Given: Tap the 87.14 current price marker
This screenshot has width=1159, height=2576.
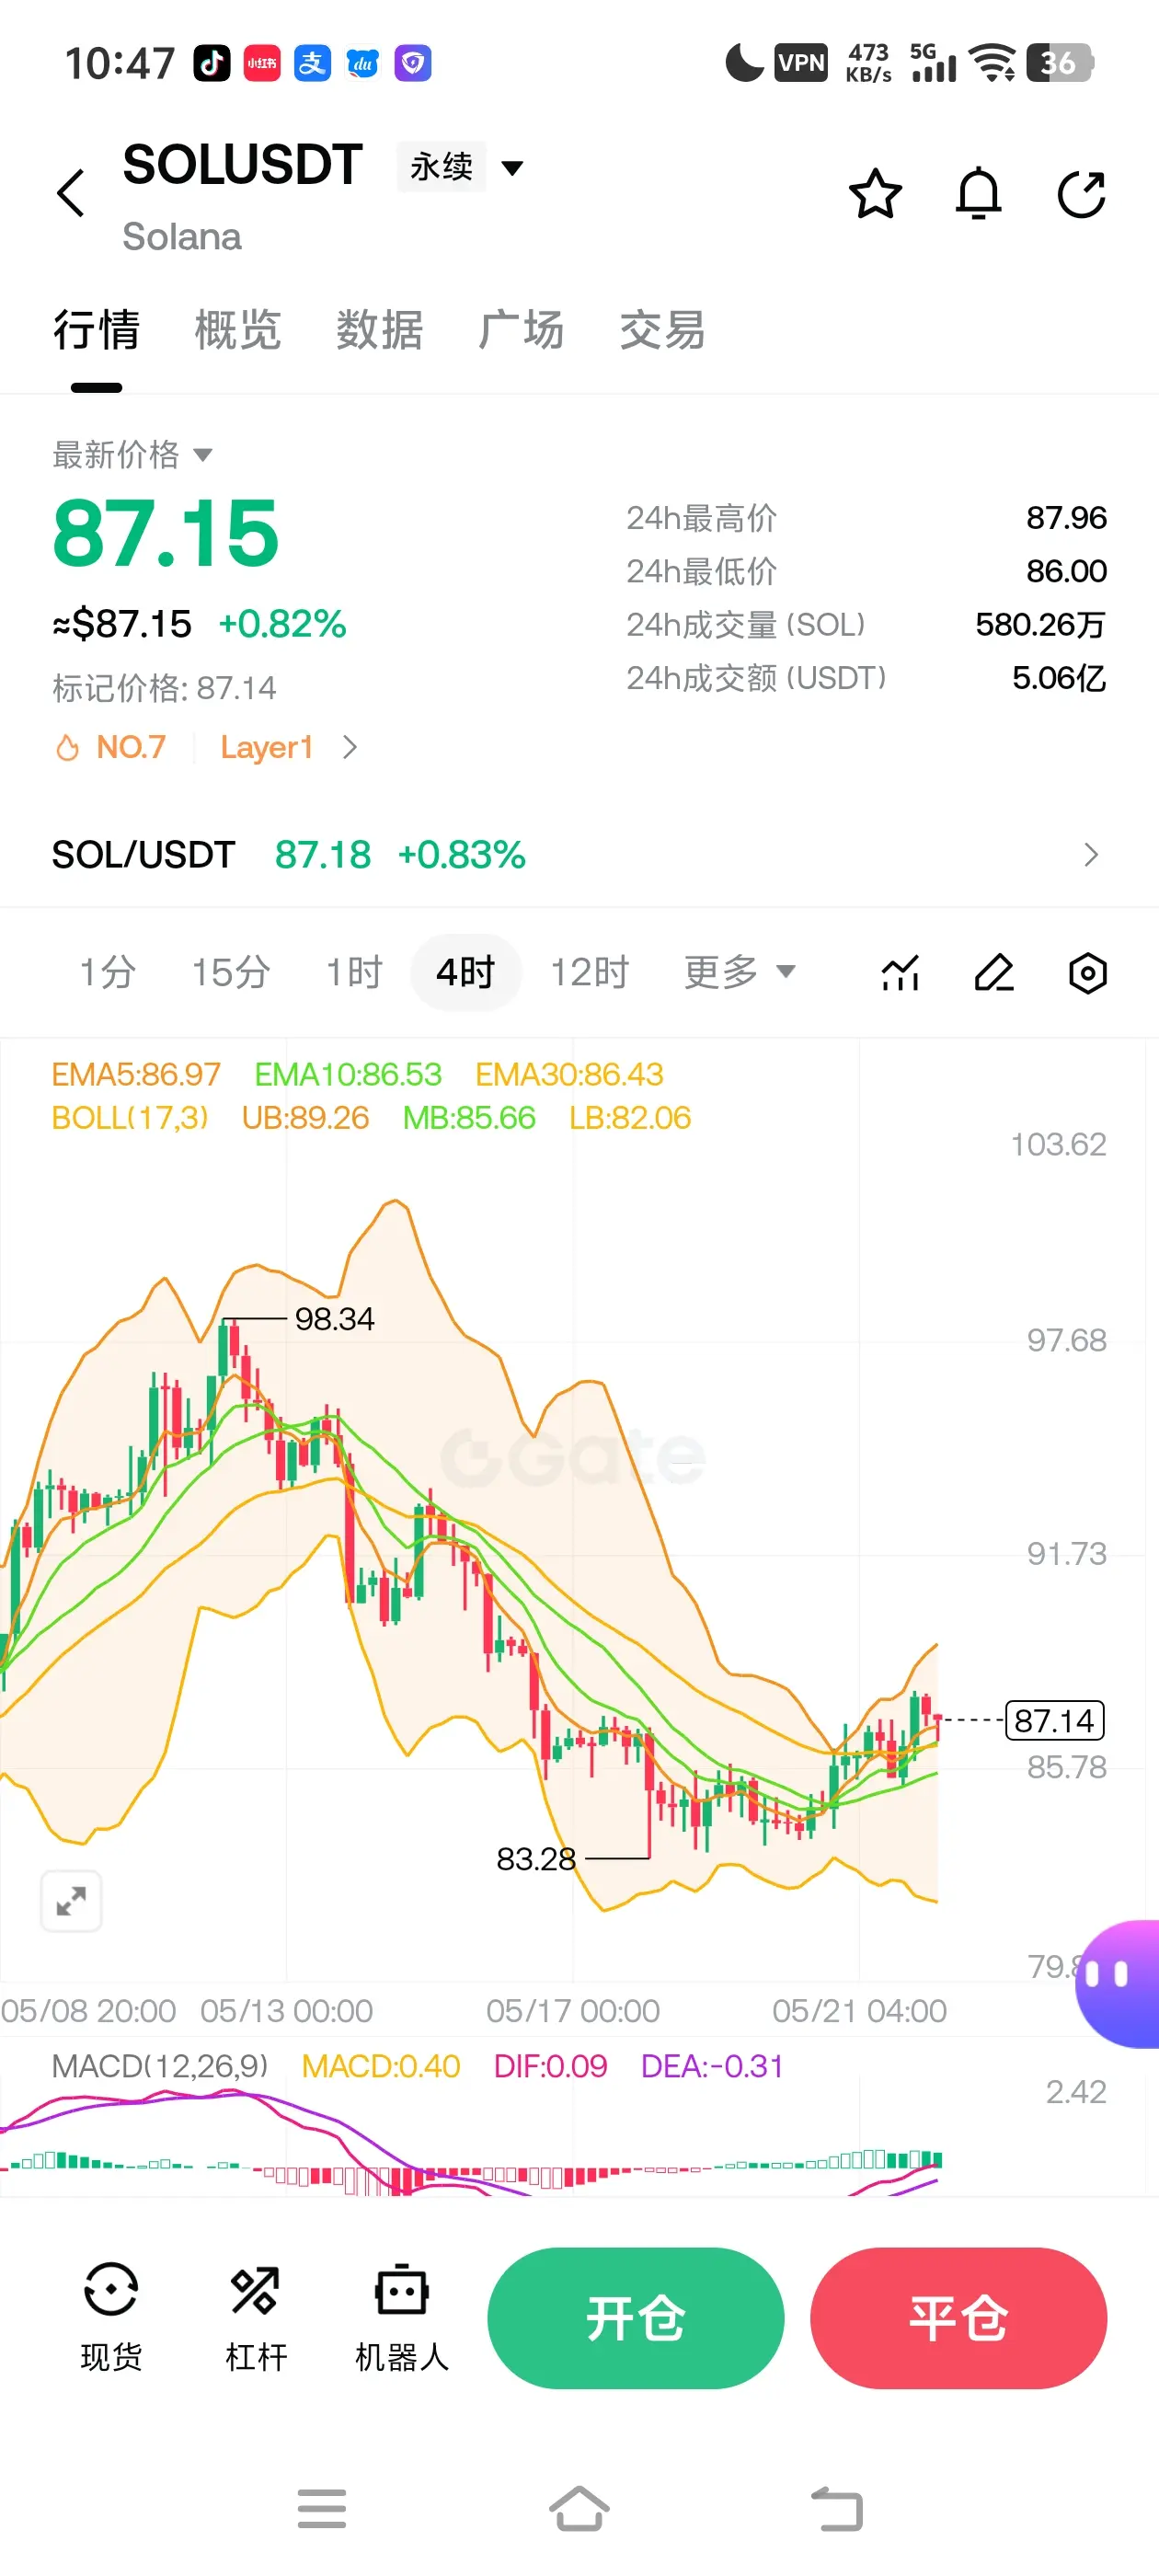Looking at the screenshot, I should (x=1054, y=1720).
